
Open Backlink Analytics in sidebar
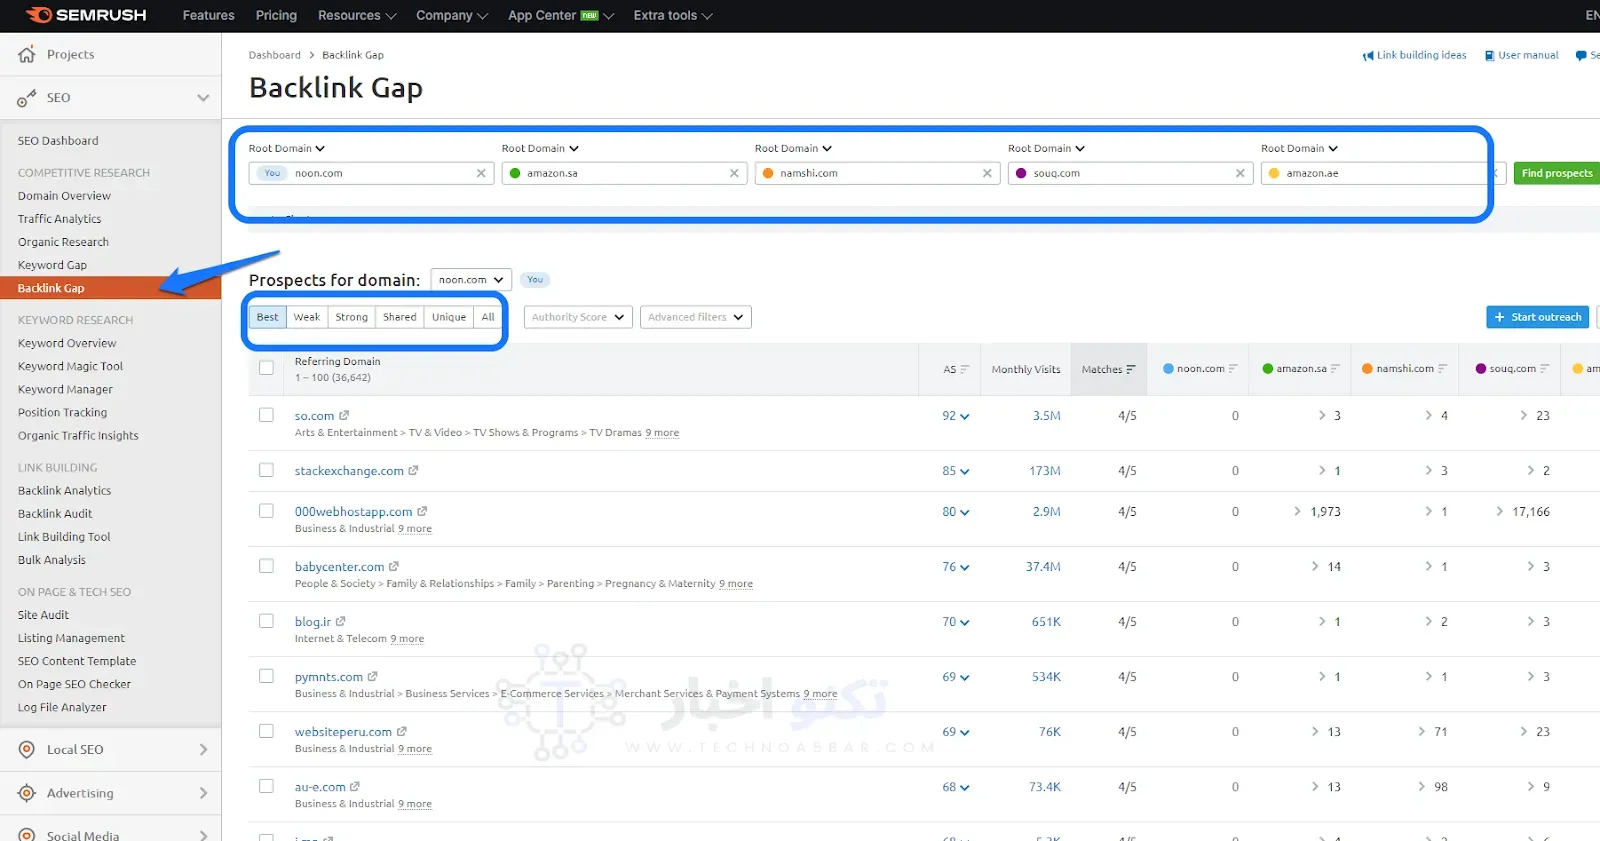pos(65,491)
